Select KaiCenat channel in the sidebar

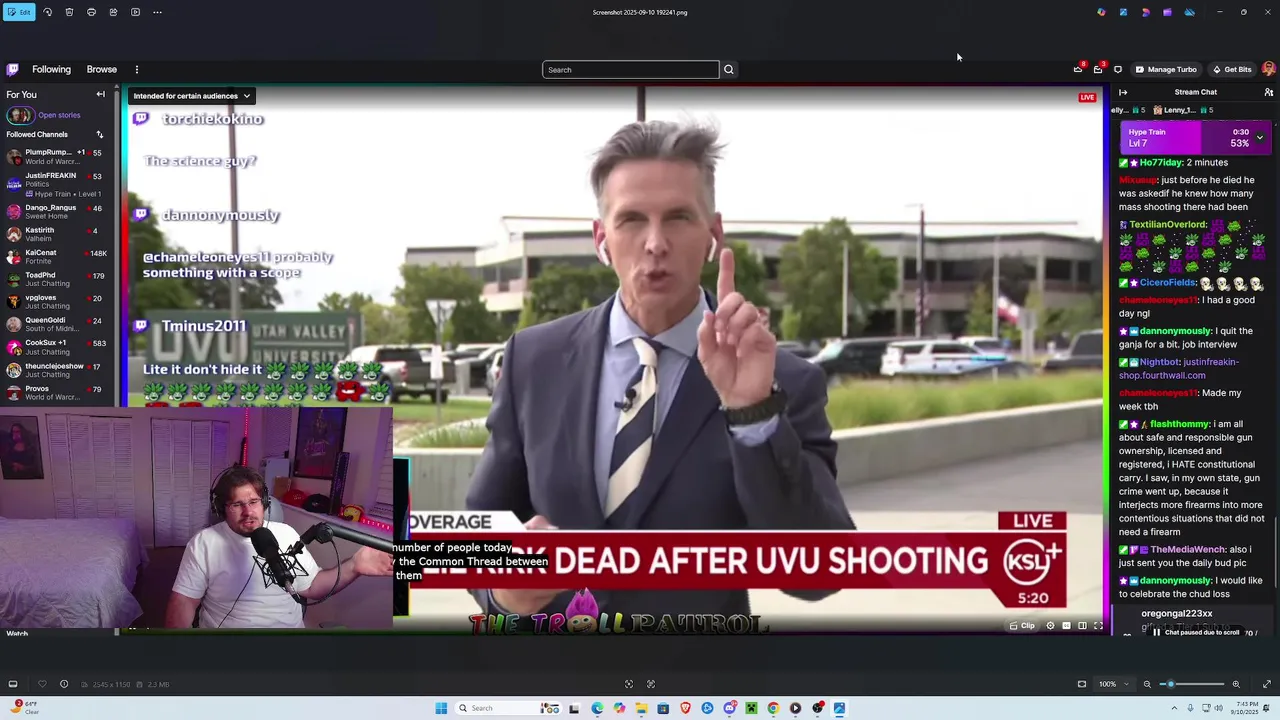point(57,257)
